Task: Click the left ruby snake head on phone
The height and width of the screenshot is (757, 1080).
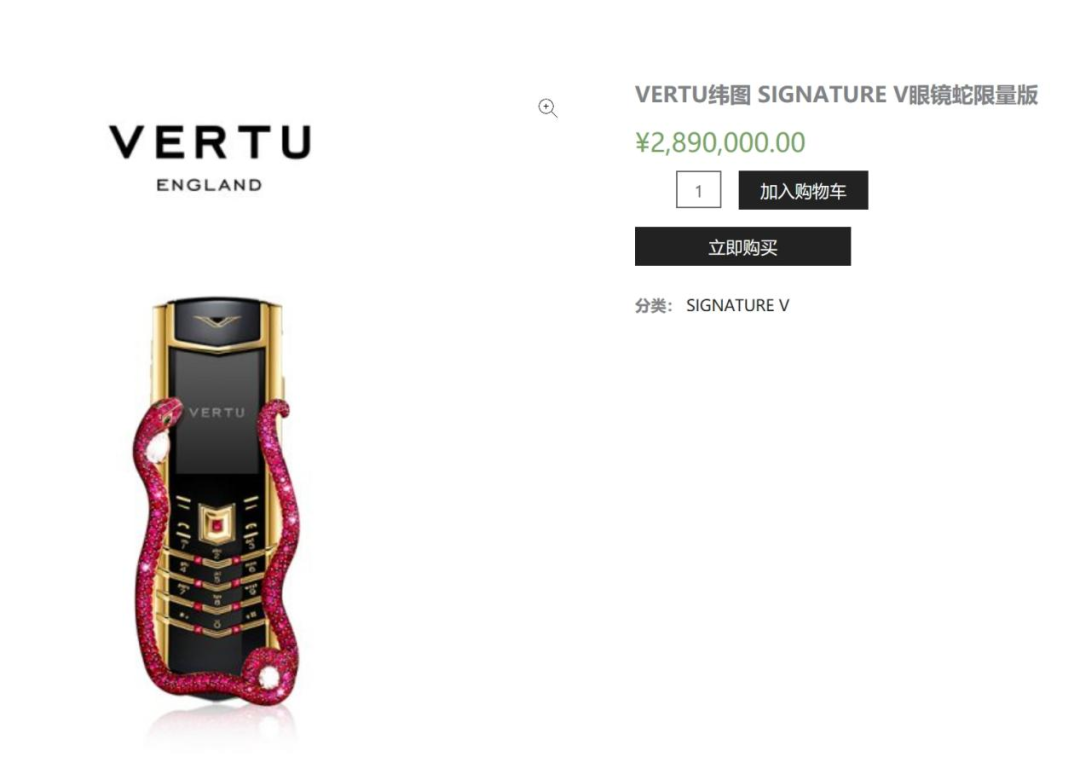Action: pyautogui.click(x=165, y=415)
